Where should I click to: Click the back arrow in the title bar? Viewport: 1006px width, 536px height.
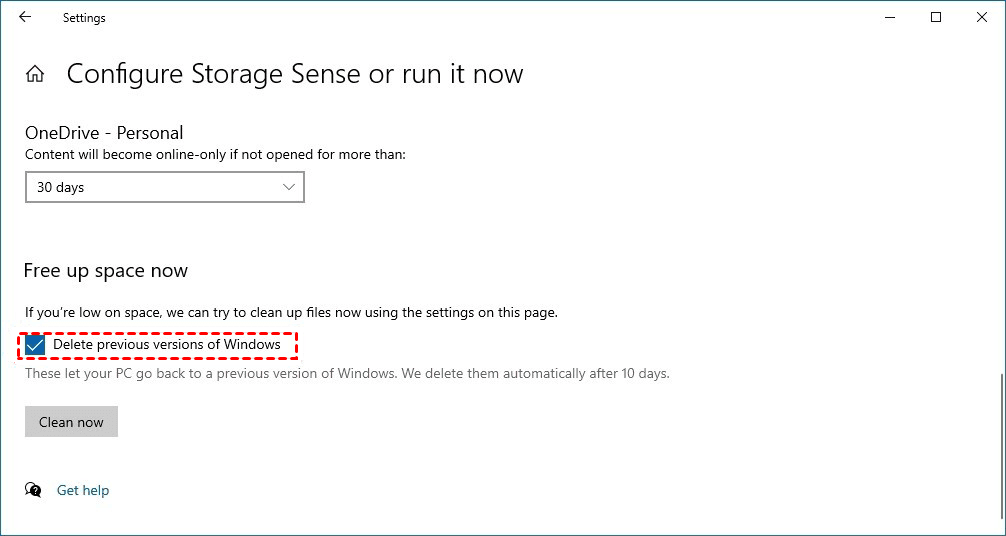[25, 17]
